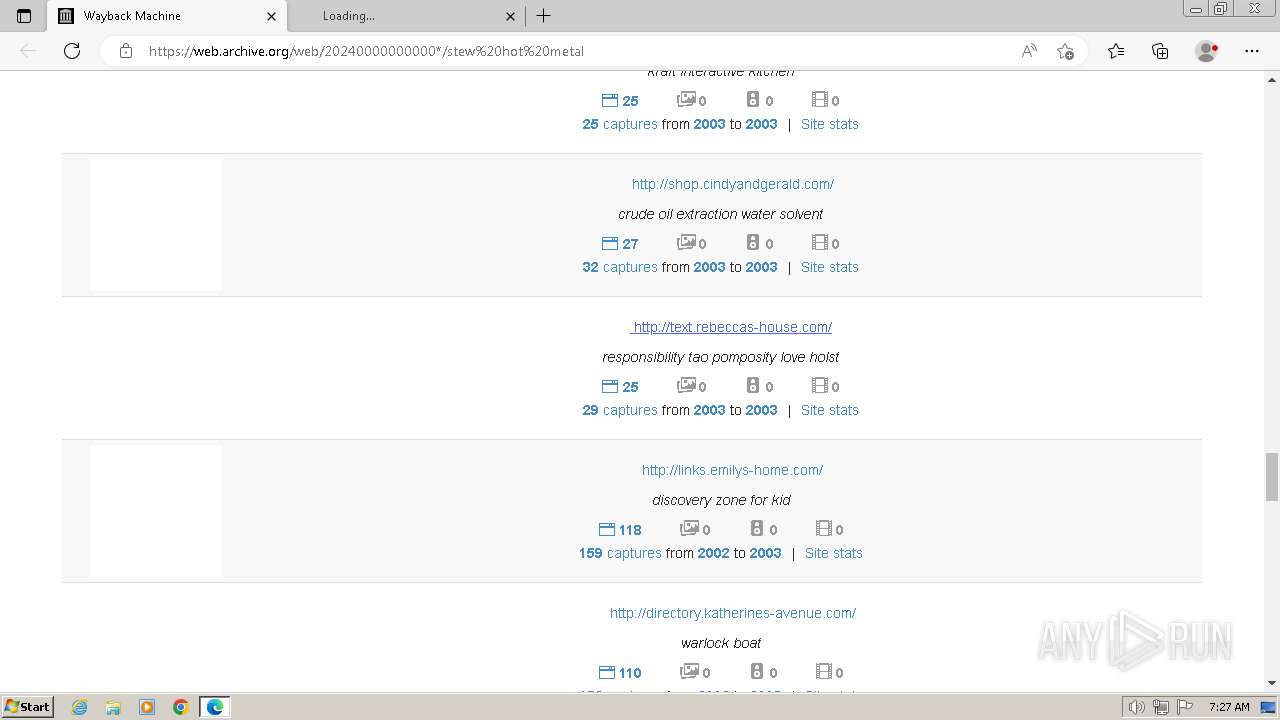Open directory.katherines-avenue.com link
This screenshot has width=1280, height=720.
(x=733, y=613)
